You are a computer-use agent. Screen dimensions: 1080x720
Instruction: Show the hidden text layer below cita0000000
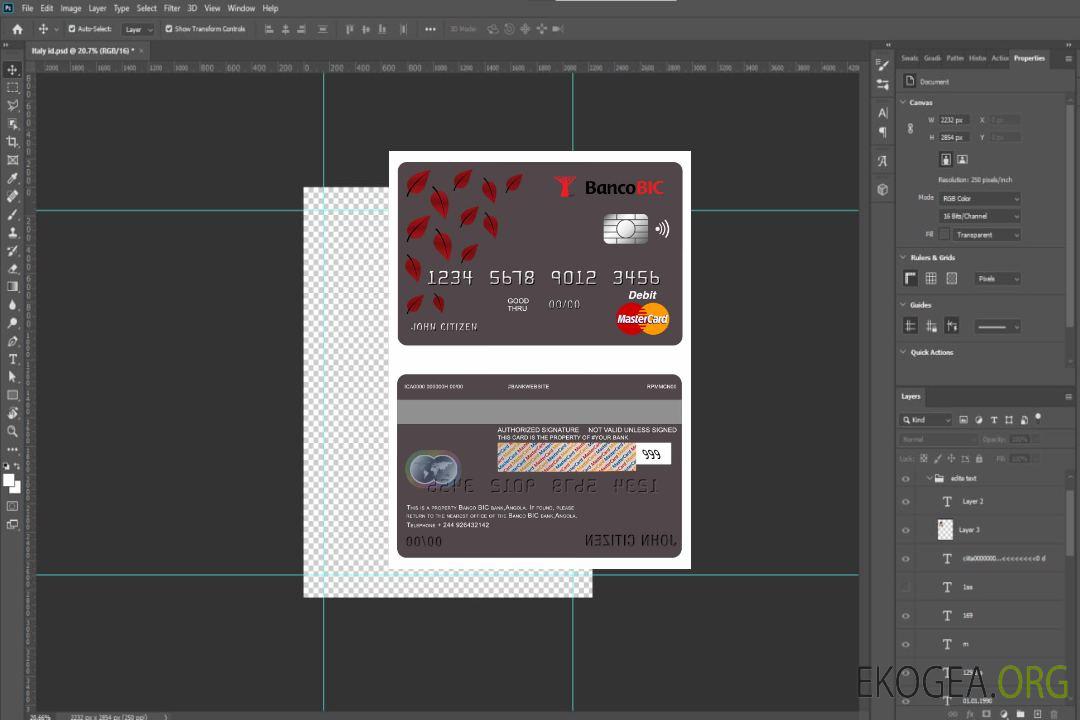906,587
